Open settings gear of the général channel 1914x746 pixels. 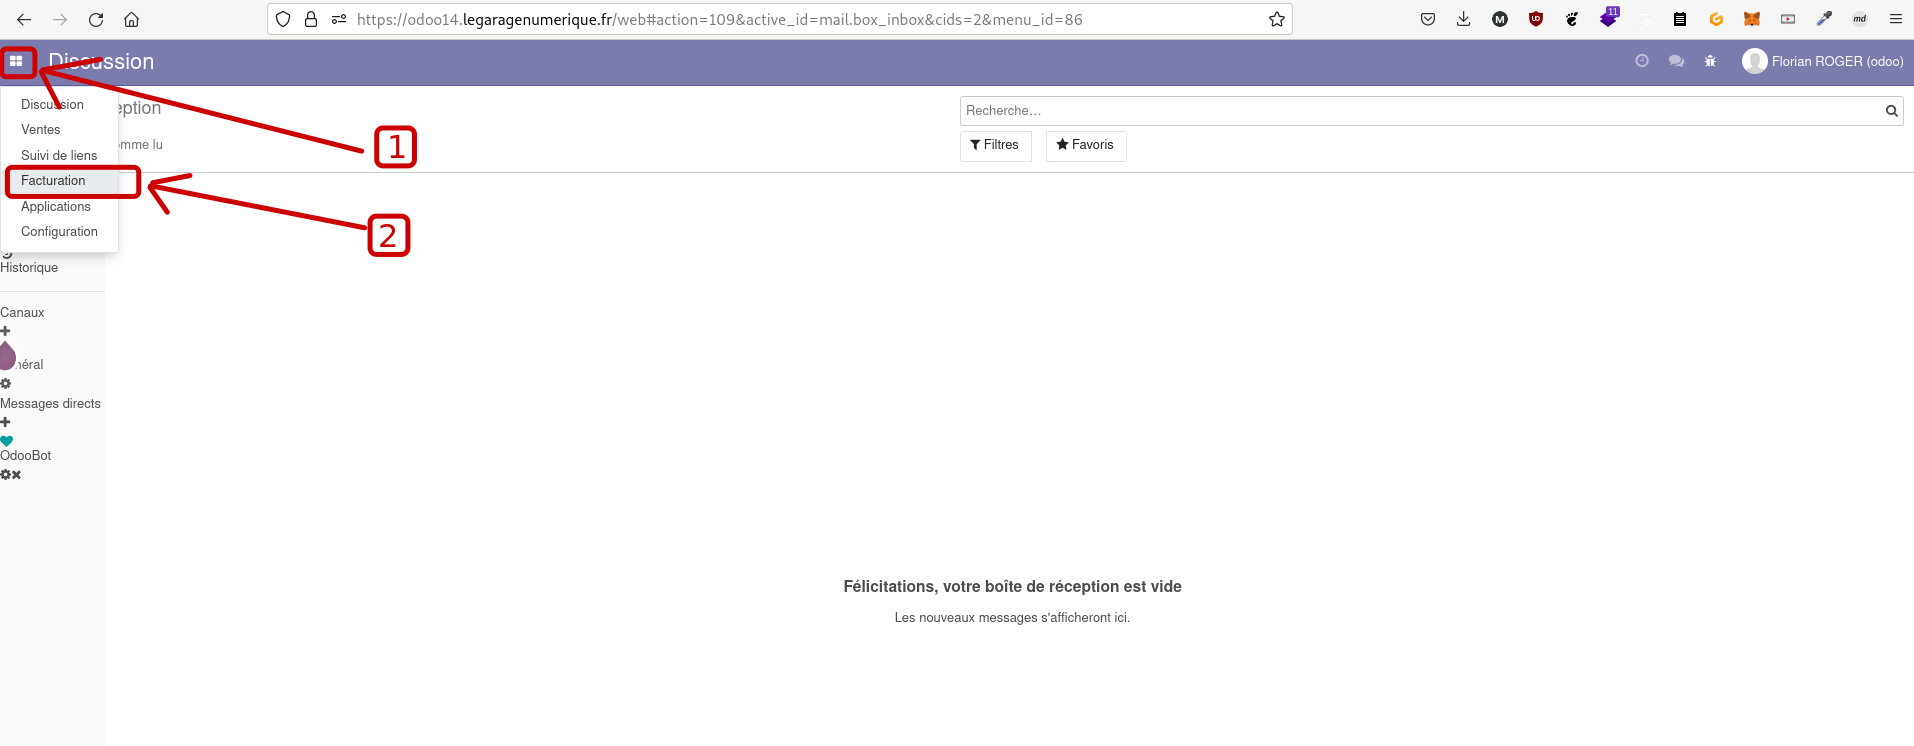[x=5, y=384]
